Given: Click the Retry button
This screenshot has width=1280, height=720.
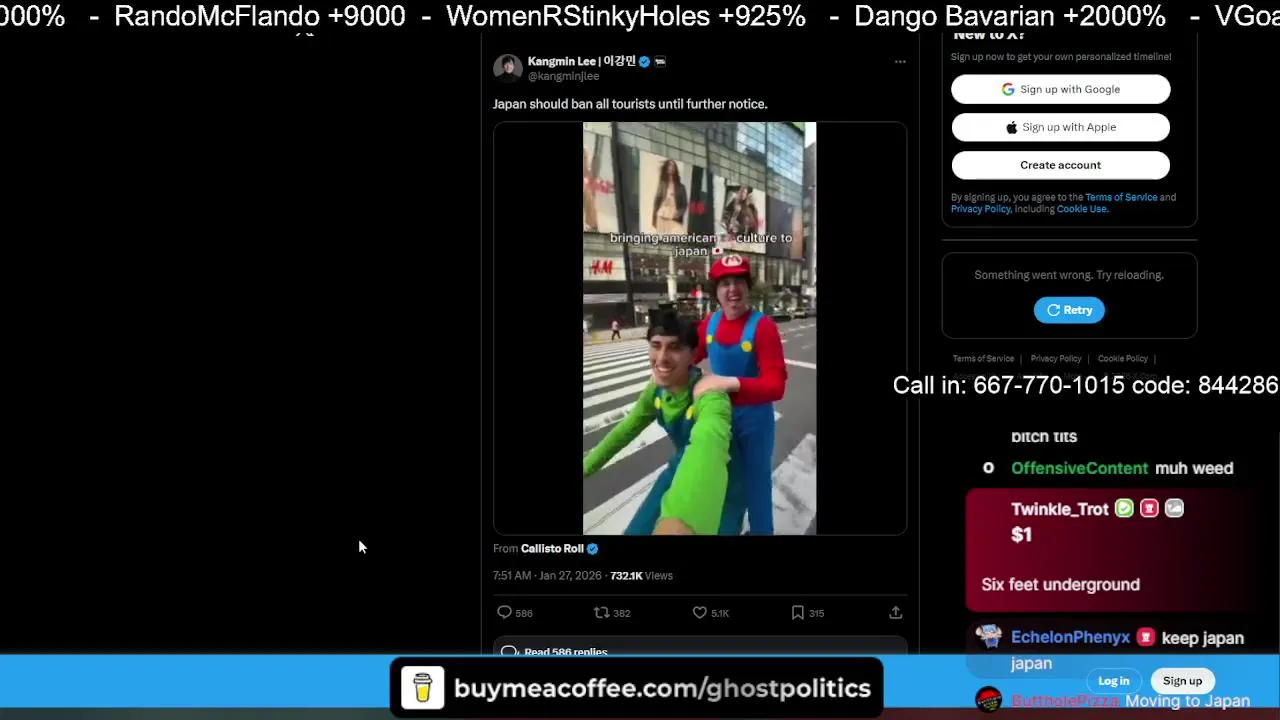Looking at the screenshot, I should click(1069, 310).
